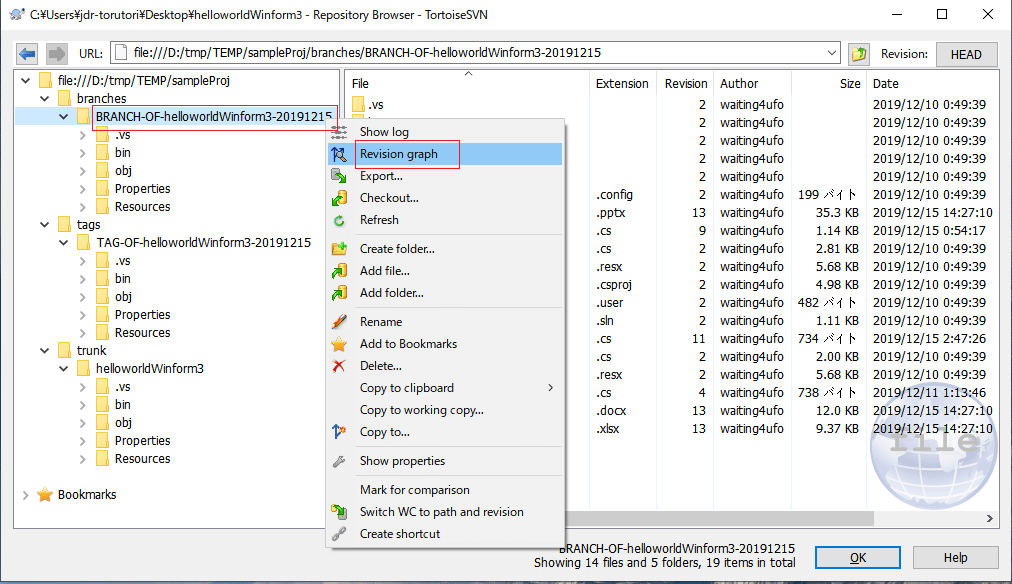This screenshot has width=1012, height=584.
Task: Sort by the Author column header
Action: click(x=752, y=83)
